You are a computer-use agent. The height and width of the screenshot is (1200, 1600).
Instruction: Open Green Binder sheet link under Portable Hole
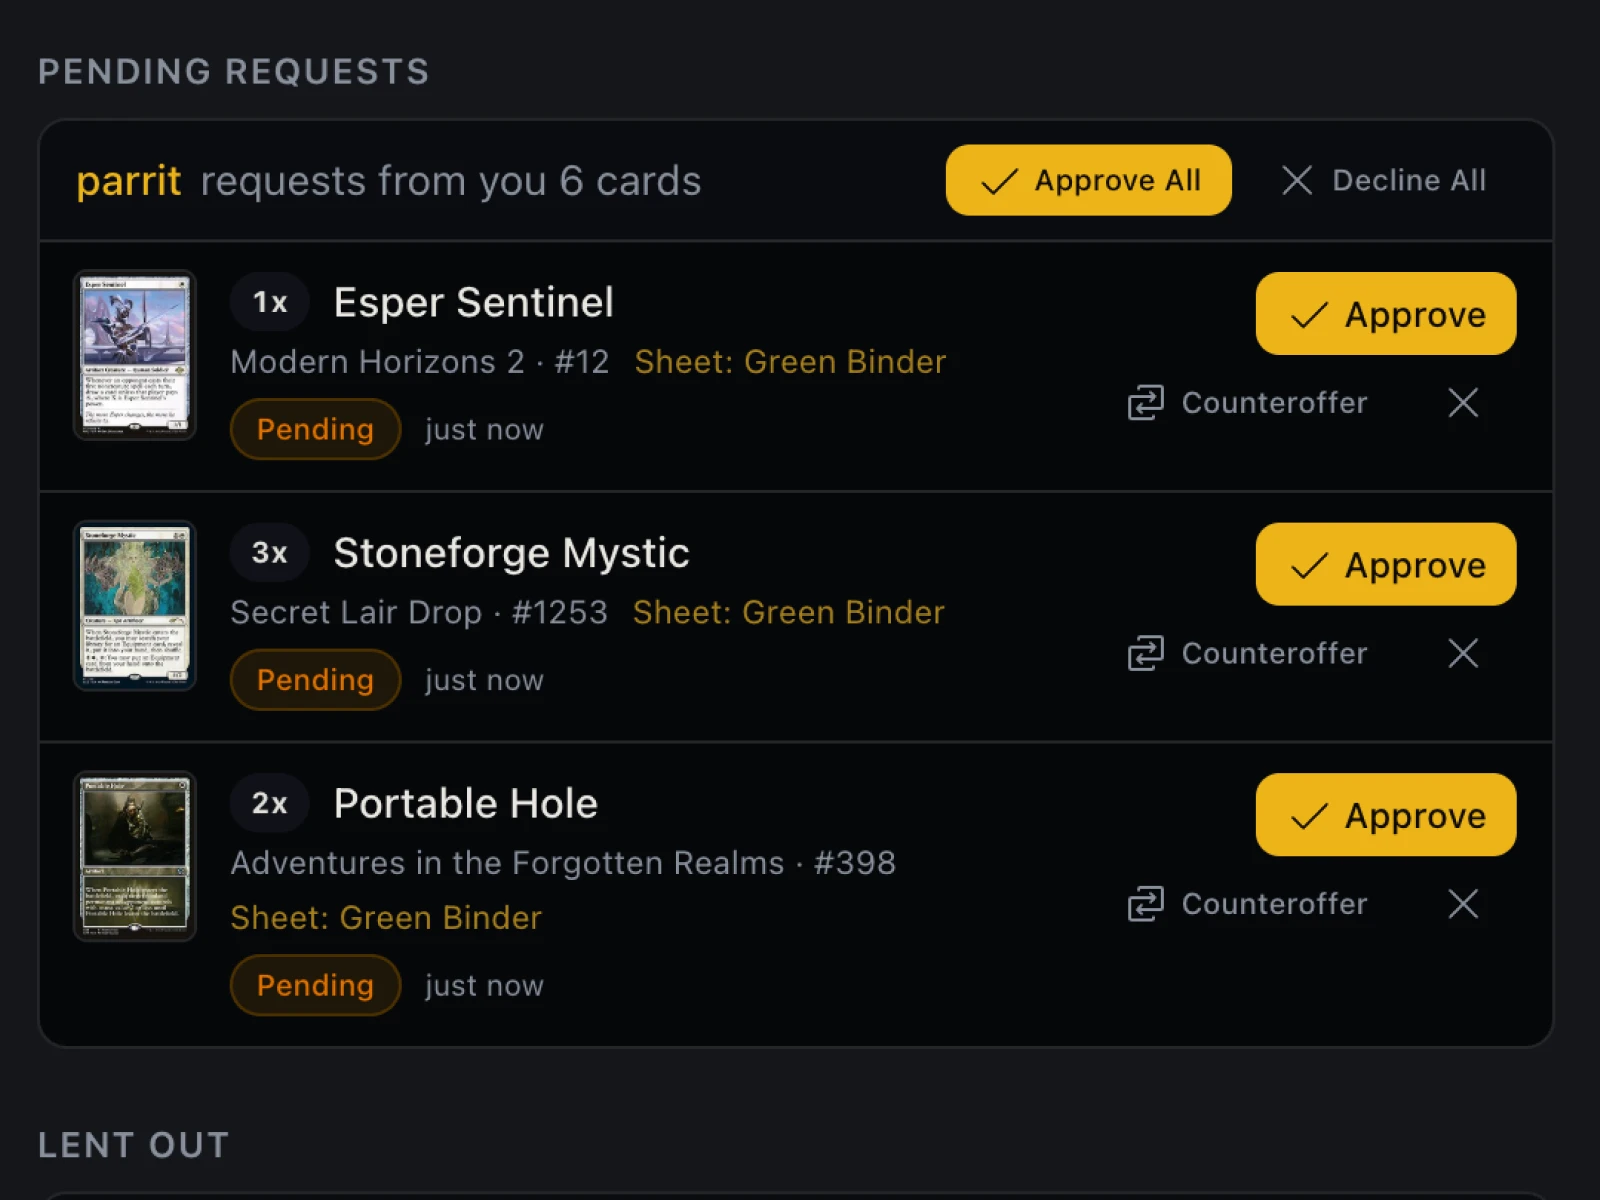pyautogui.click(x=386, y=918)
